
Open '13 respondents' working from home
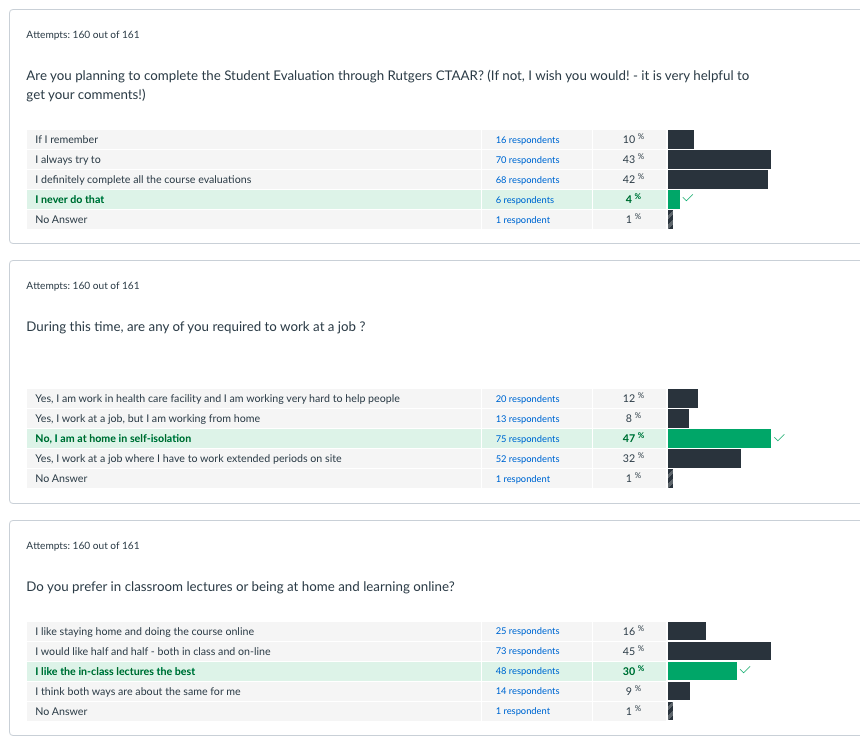click(x=527, y=419)
